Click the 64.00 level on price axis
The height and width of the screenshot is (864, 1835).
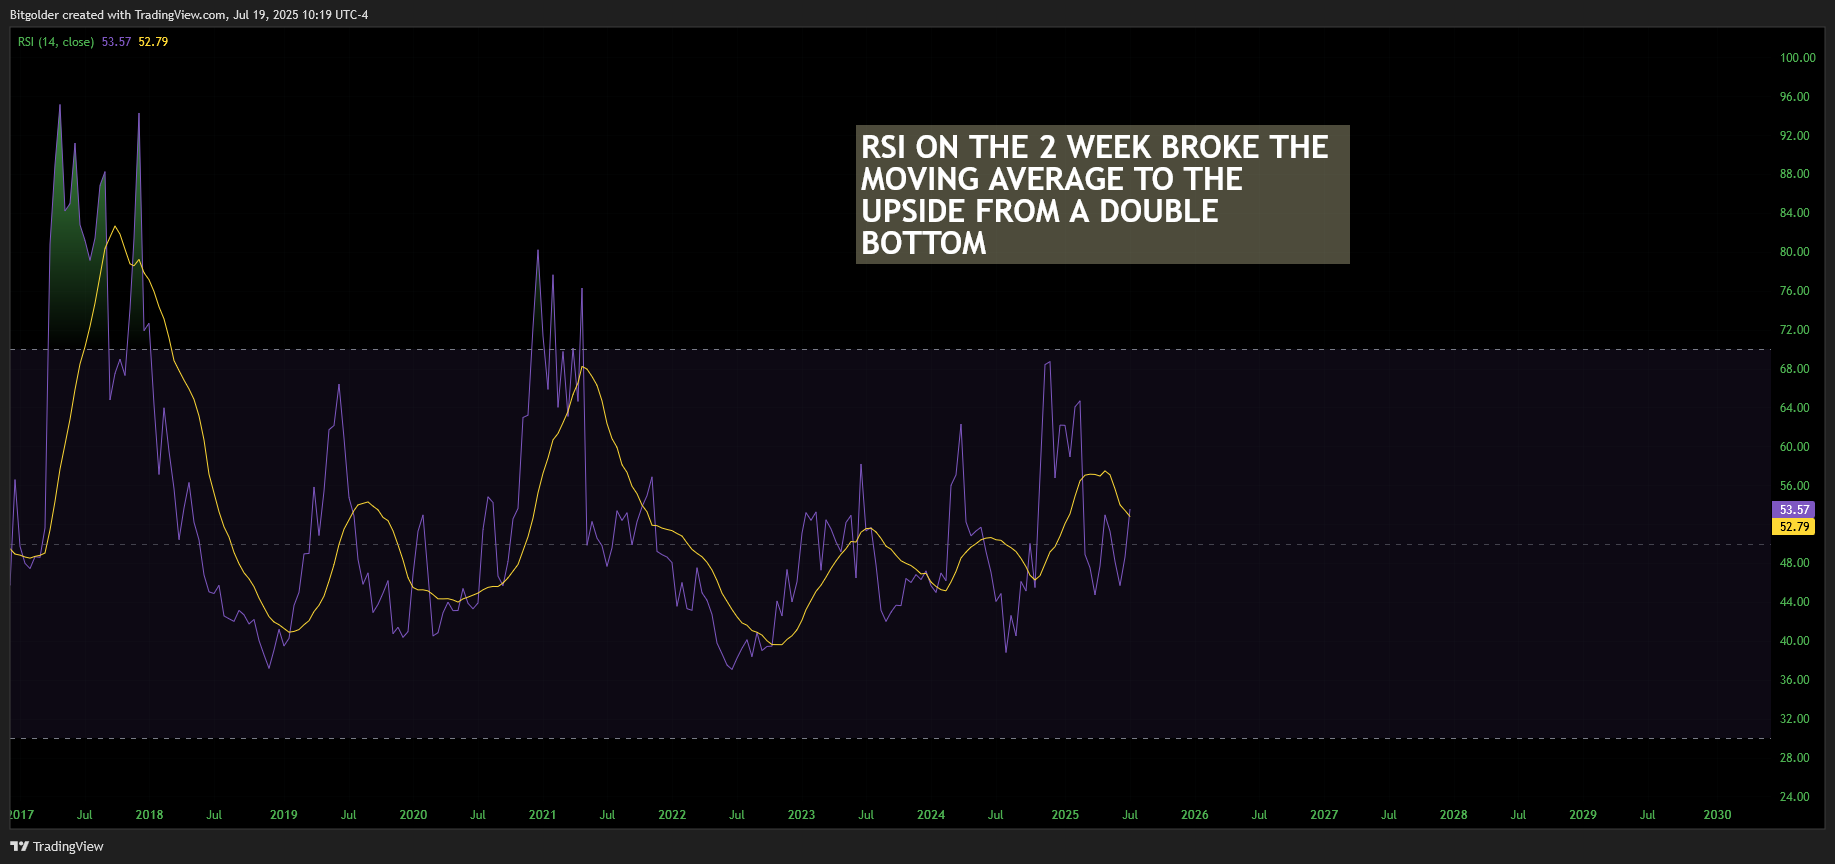1794,408
